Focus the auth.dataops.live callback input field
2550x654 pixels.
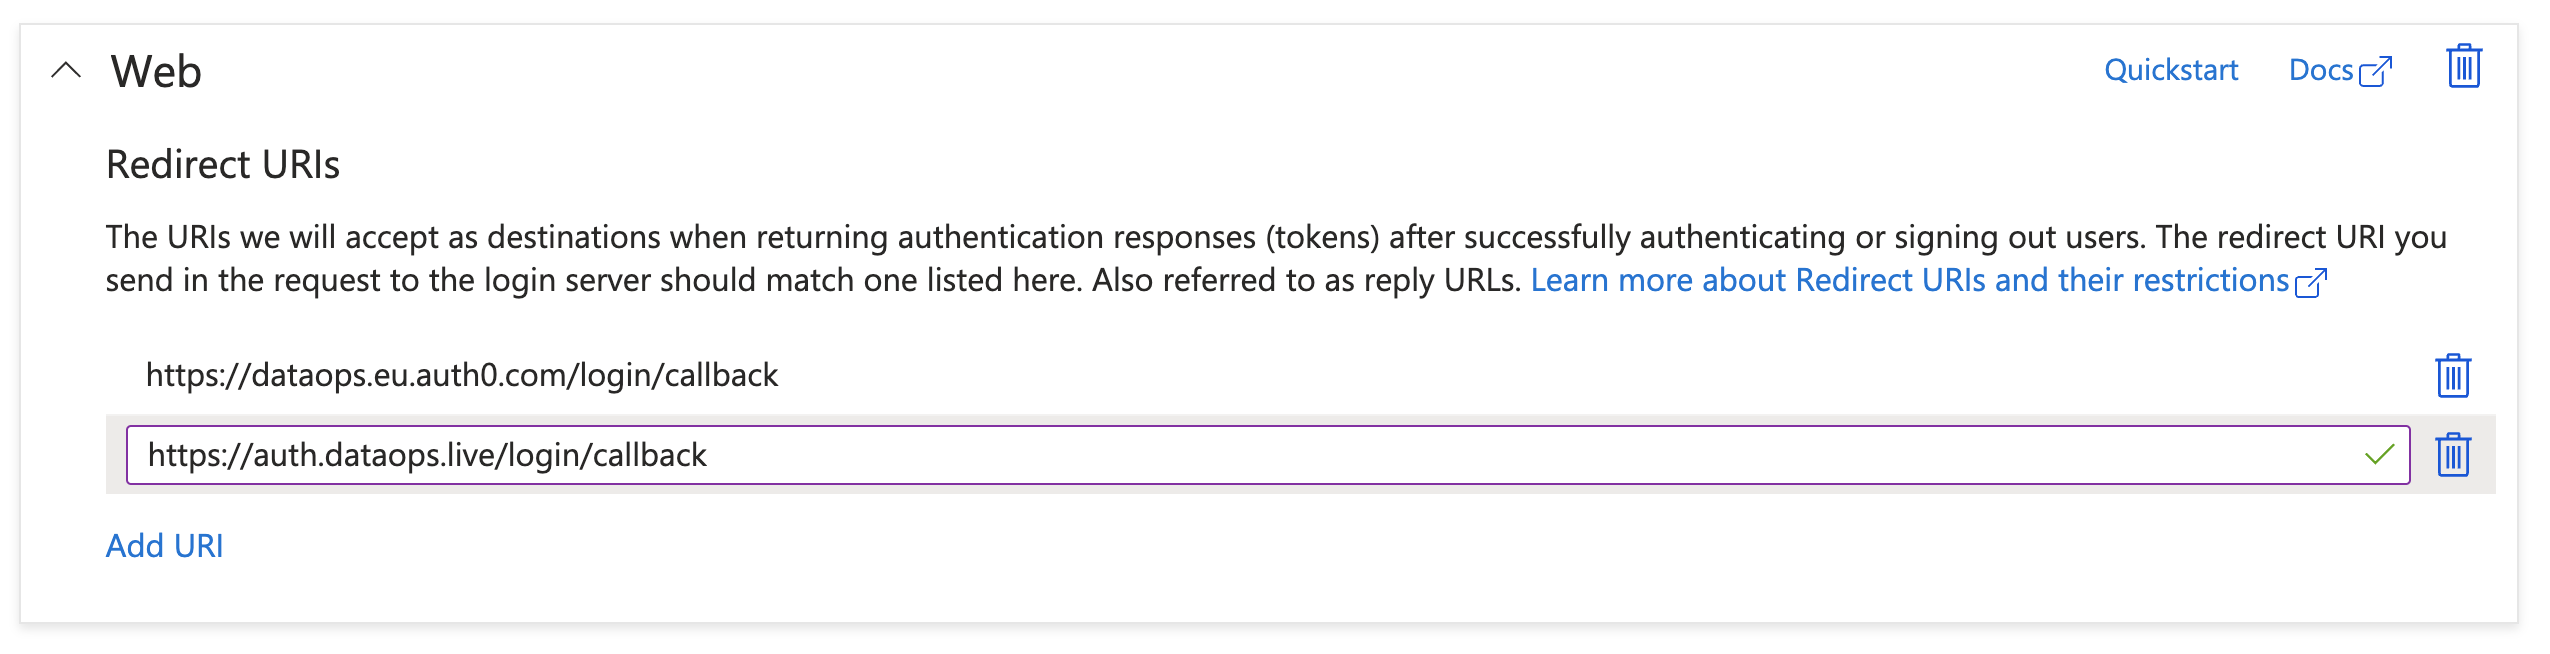[x=1268, y=455]
